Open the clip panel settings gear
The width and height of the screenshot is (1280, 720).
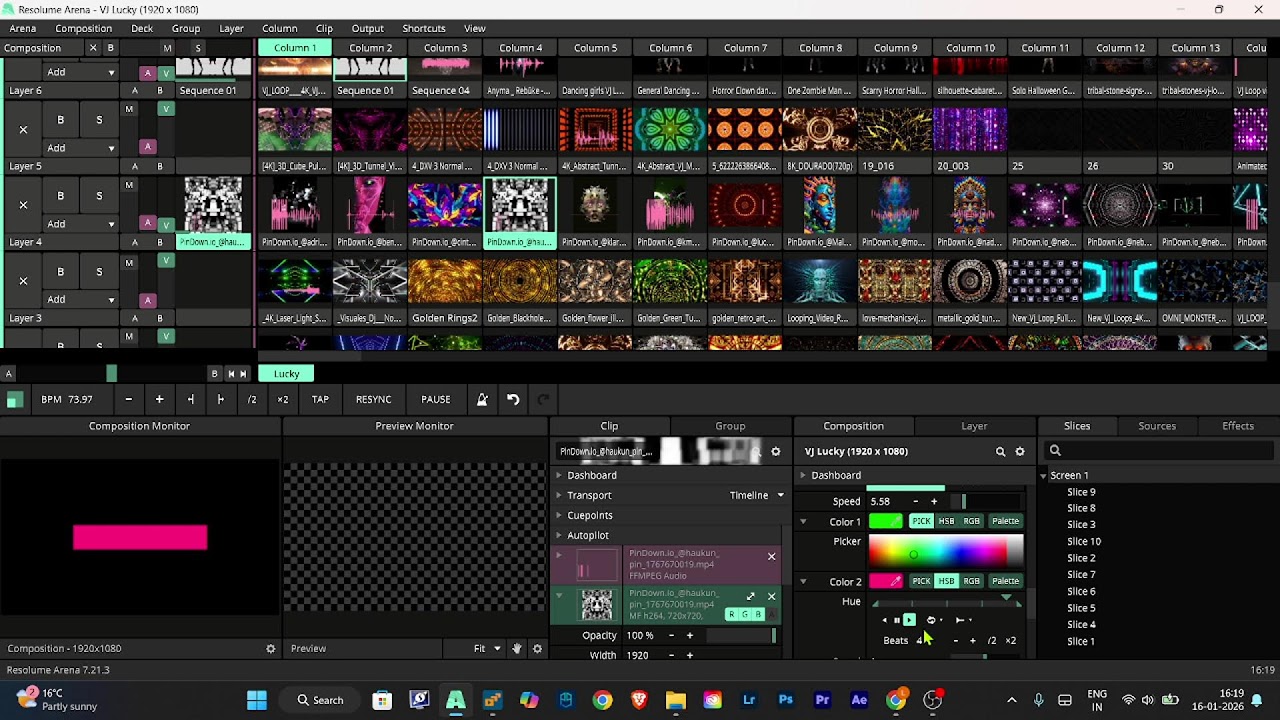pyautogui.click(x=775, y=451)
